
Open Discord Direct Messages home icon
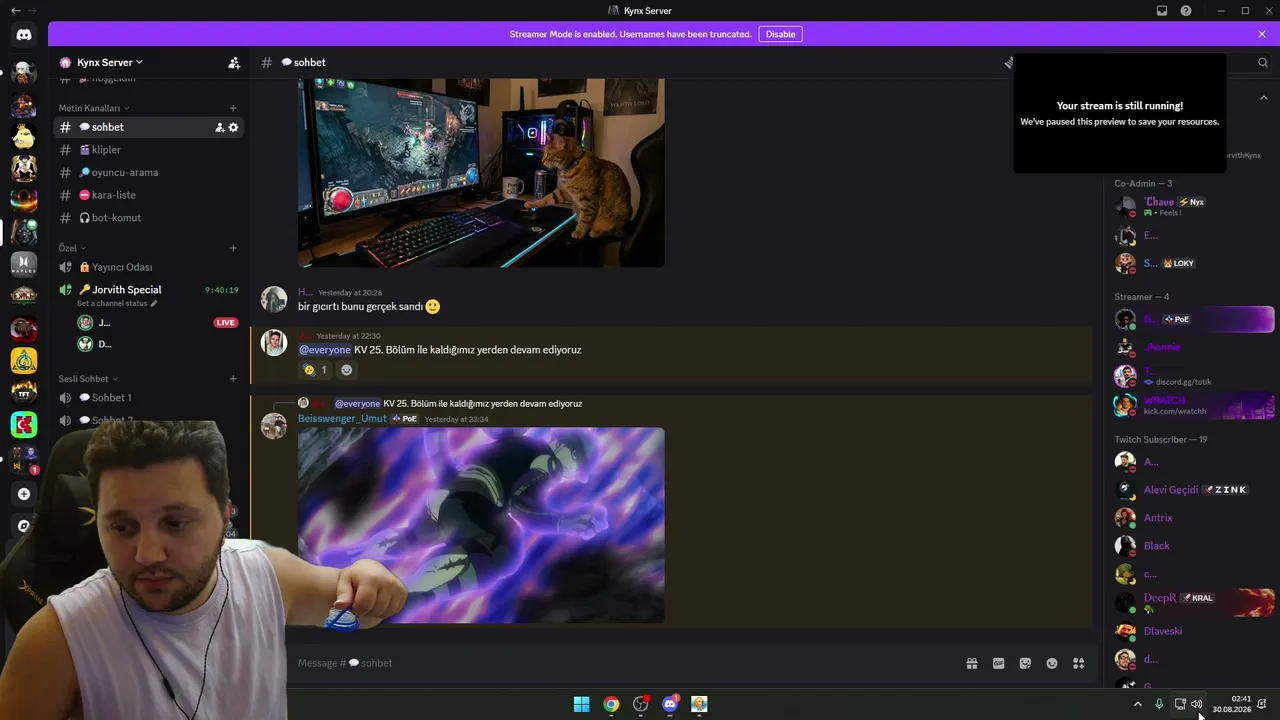[x=24, y=35]
